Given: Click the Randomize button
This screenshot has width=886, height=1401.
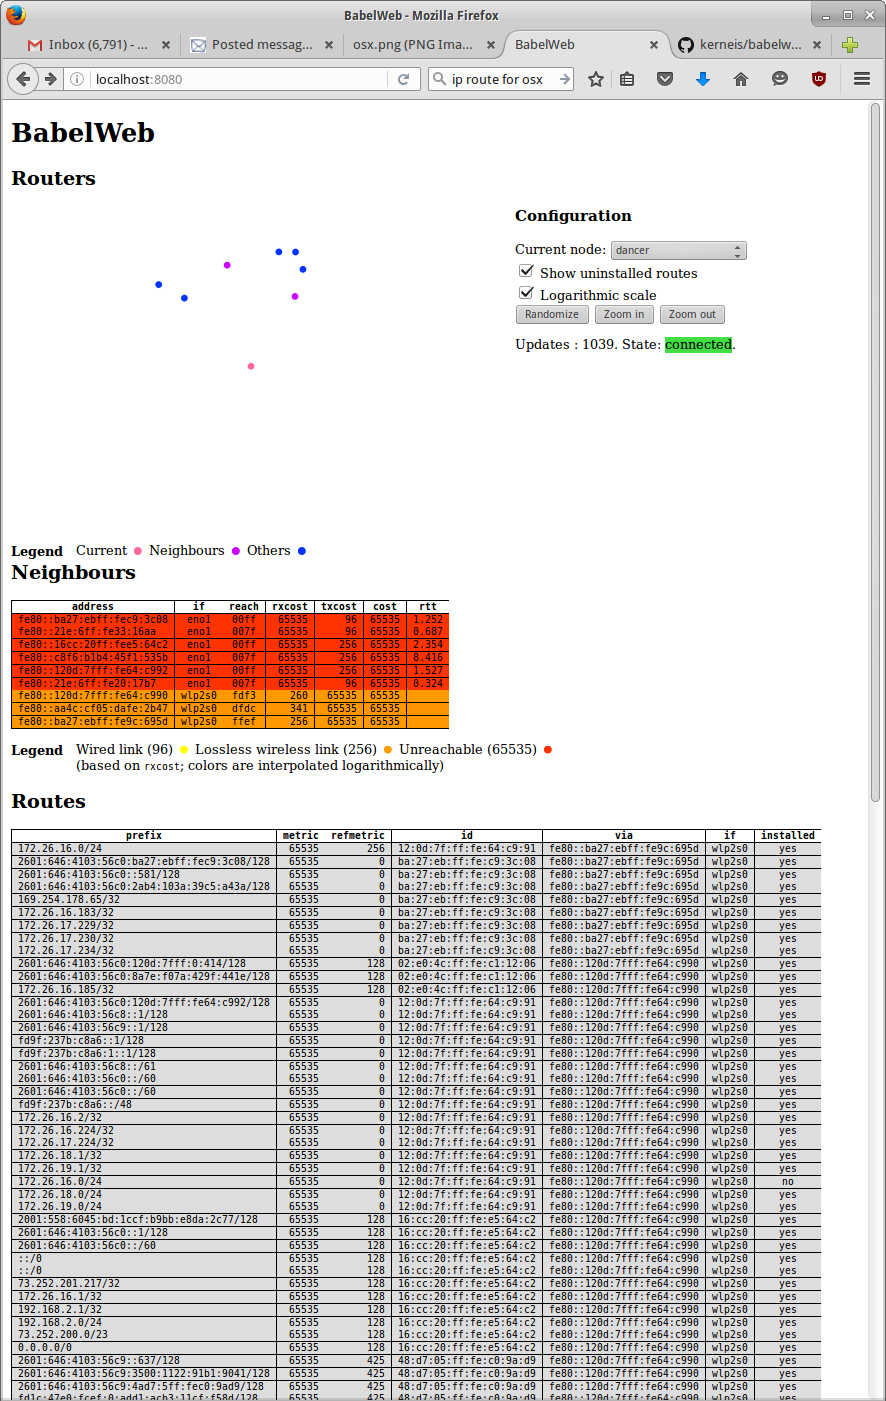Looking at the screenshot, I should pos(552,314).
